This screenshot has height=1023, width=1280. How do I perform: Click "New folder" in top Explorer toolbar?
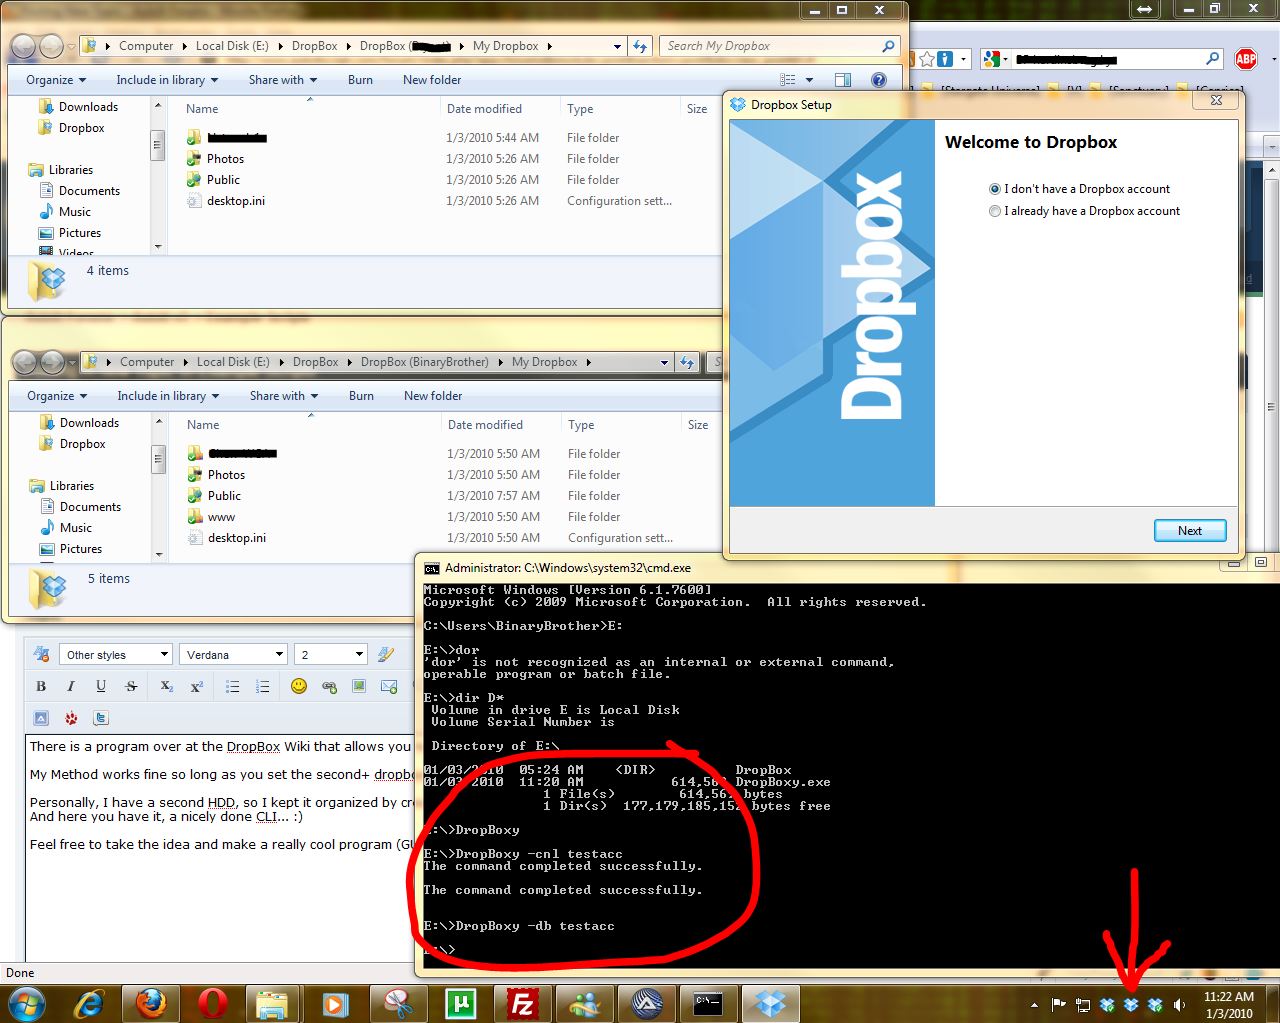[432, 80]
